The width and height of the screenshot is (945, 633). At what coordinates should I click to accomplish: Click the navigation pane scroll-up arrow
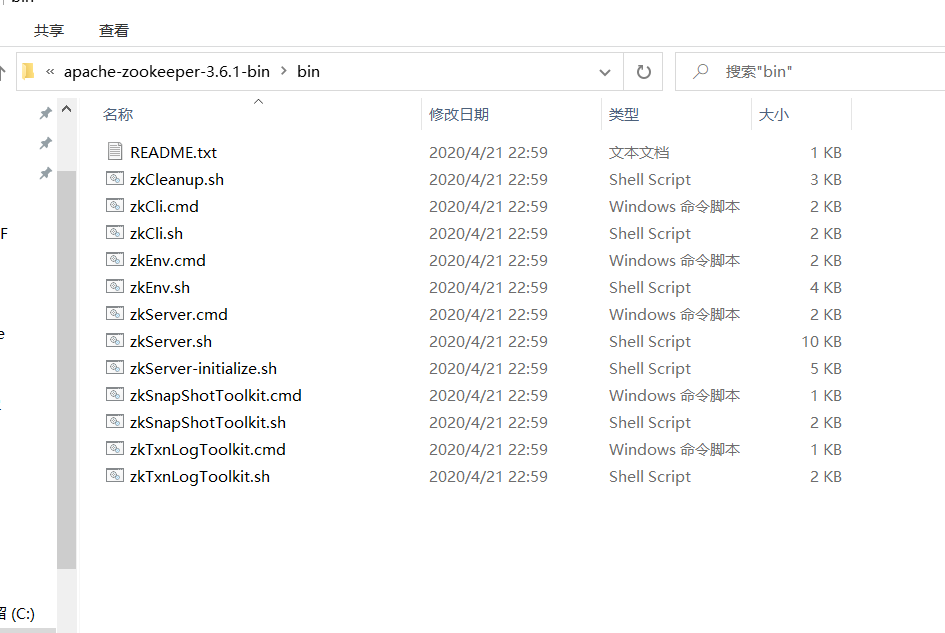(66, 109)
